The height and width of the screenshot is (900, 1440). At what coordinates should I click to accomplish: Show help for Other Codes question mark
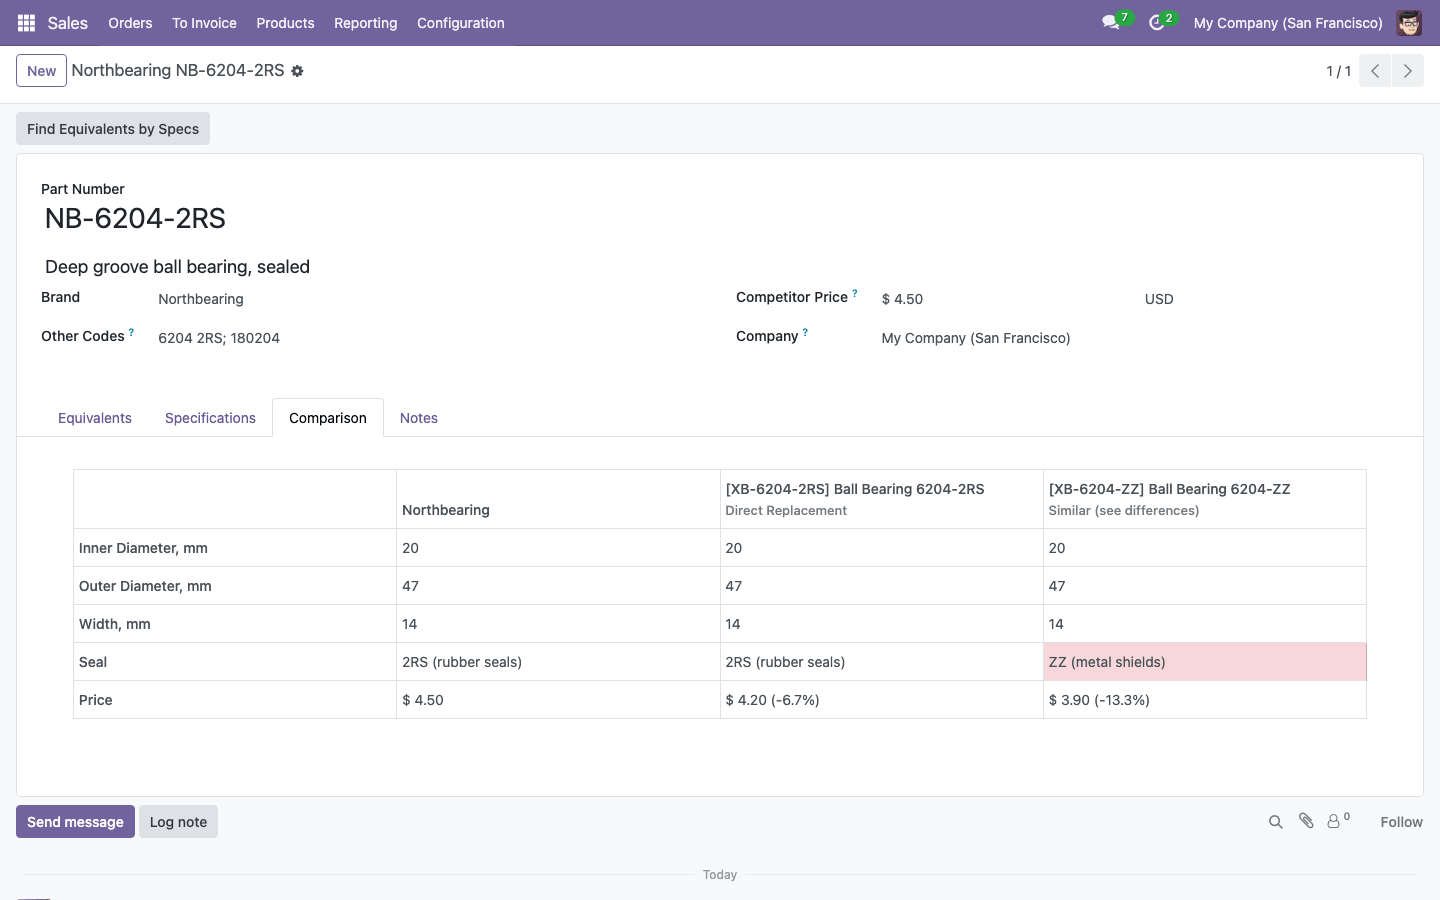click(x=131, y=333)
